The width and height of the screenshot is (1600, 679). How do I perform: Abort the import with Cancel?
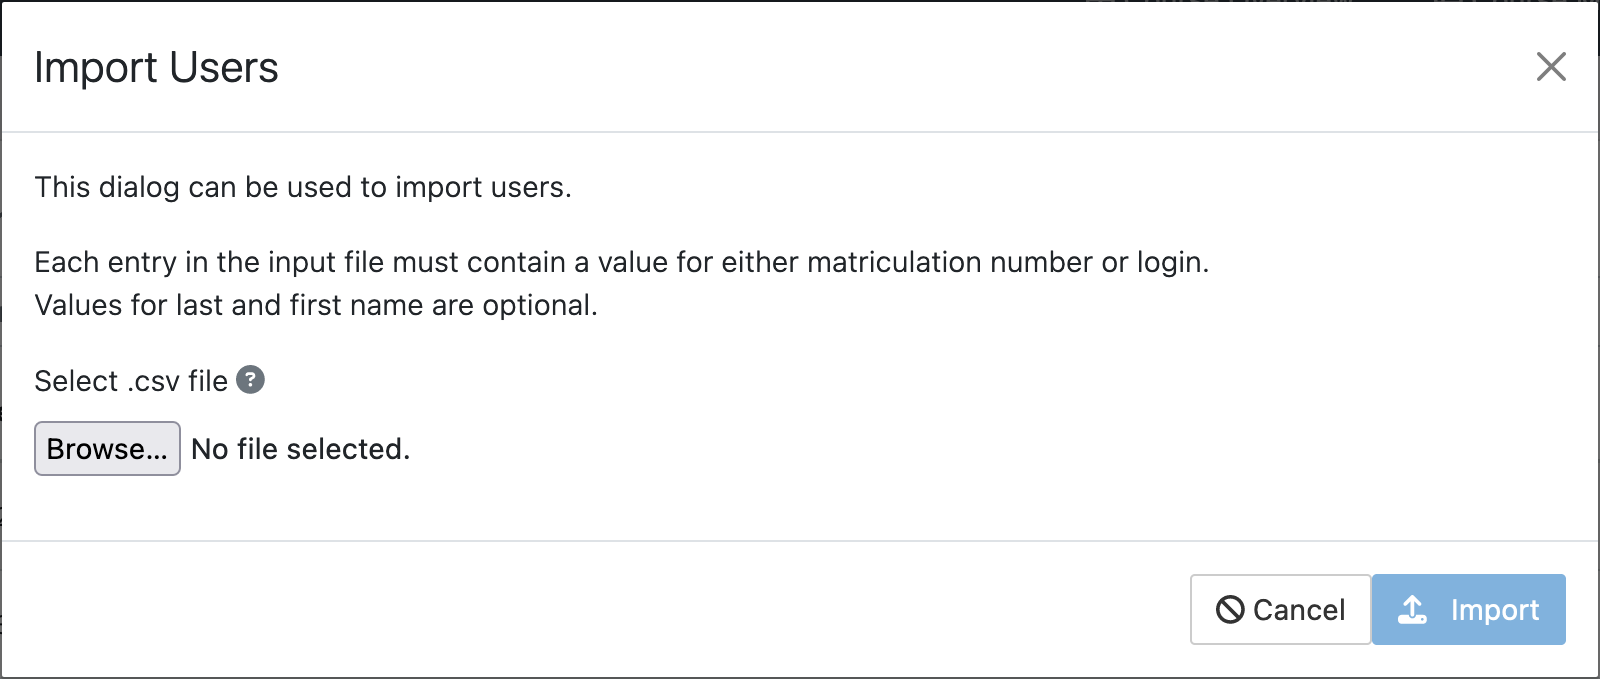[x=1280, y=609]
